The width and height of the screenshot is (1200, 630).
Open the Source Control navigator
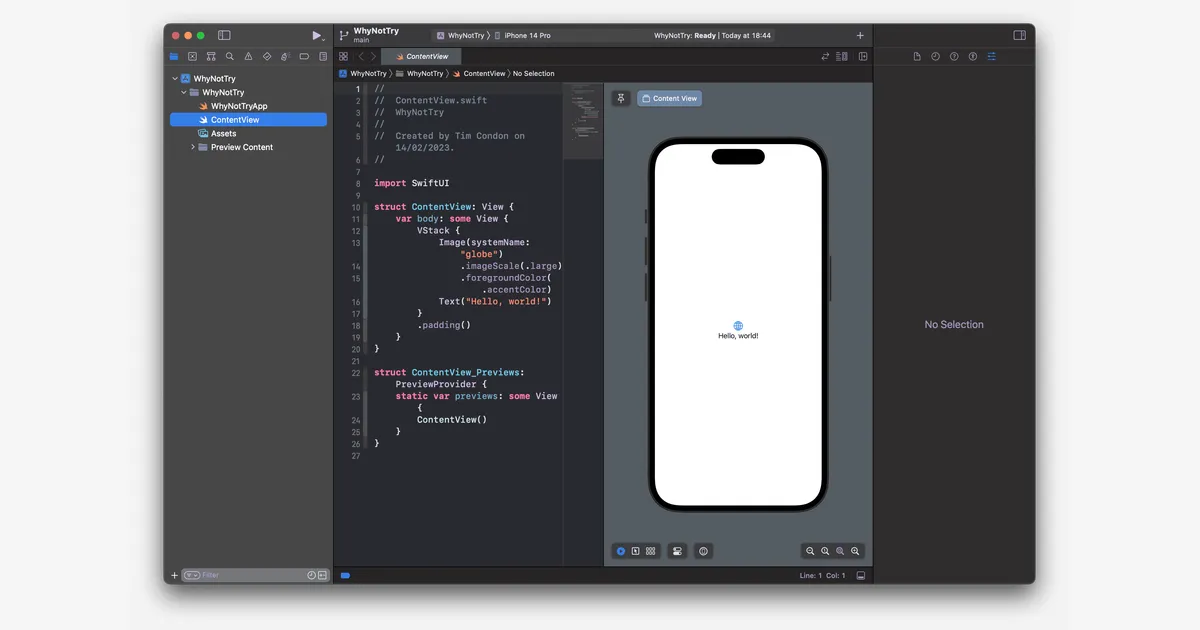tap(193, 57)
